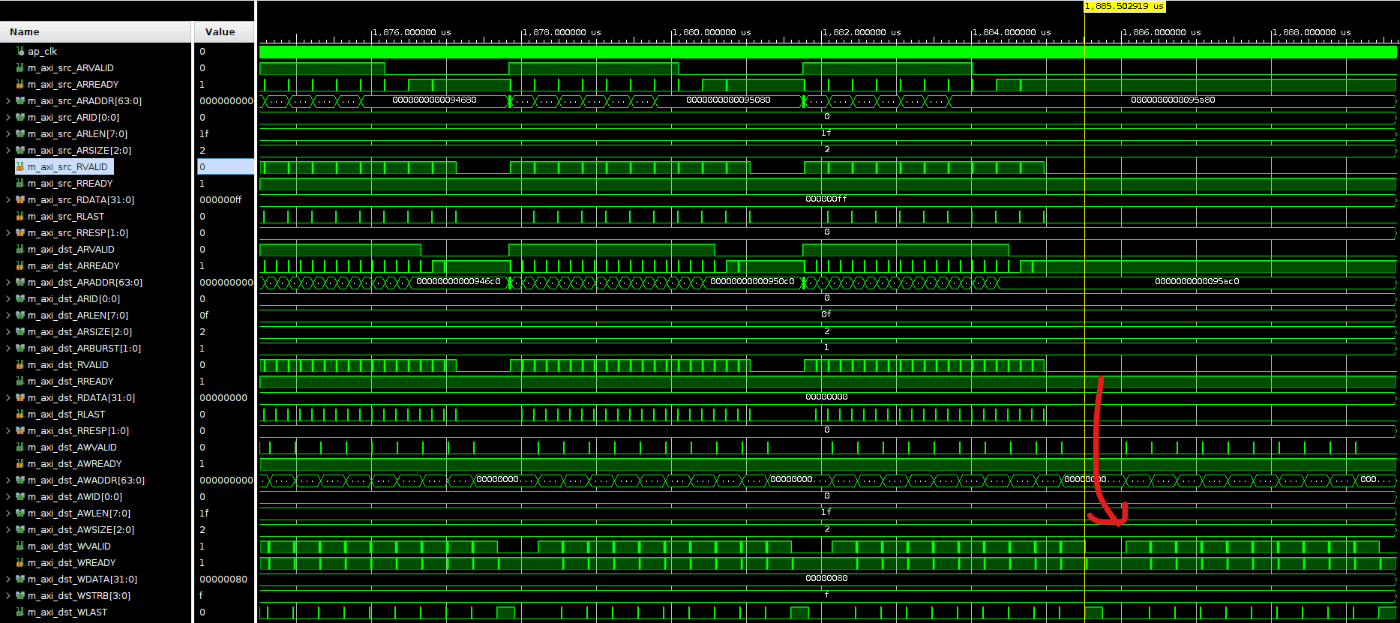
Task: Click the m_axi_dst_WVALID signal icon
Action: pos(21,546)
